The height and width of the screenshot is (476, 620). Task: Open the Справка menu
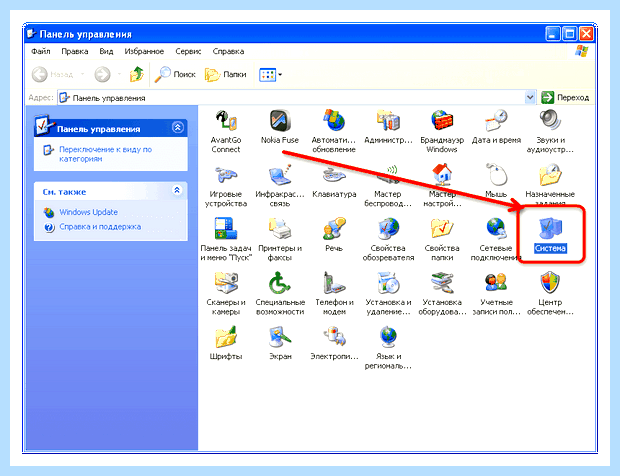click(x=228, y=51)
